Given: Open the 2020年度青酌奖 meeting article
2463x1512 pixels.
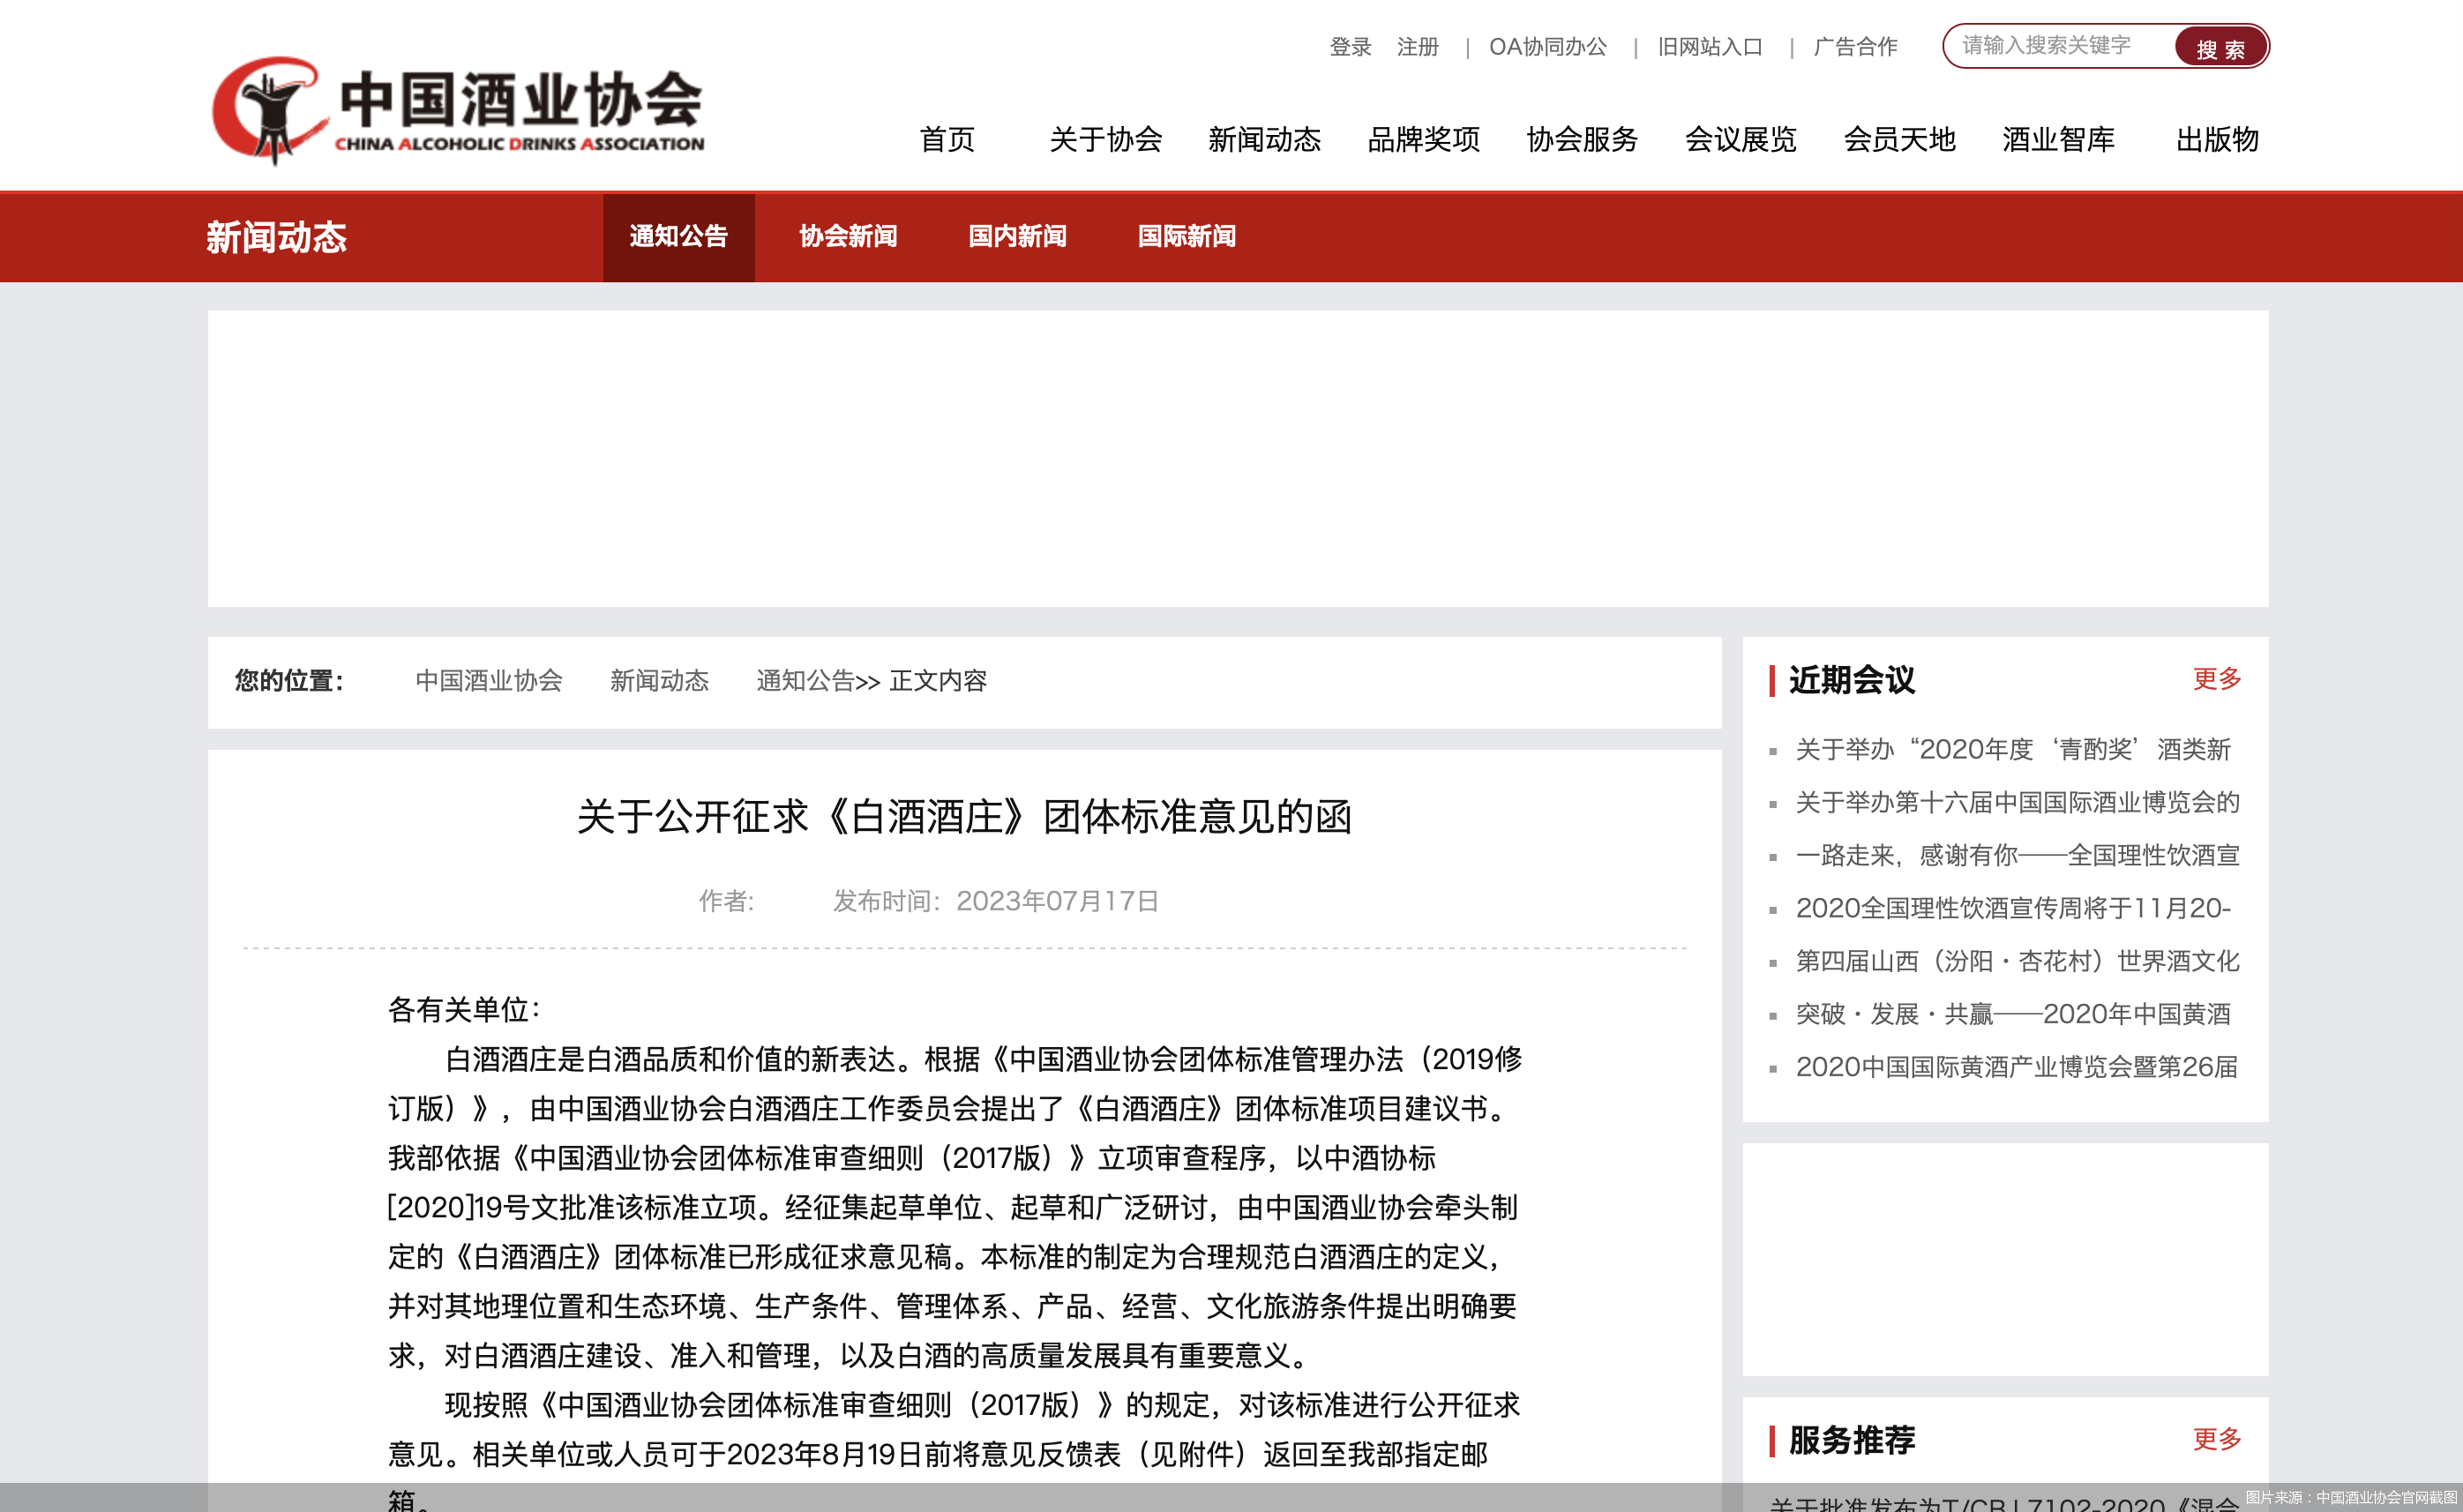Looking at the screenshot, I should 2015,750.
